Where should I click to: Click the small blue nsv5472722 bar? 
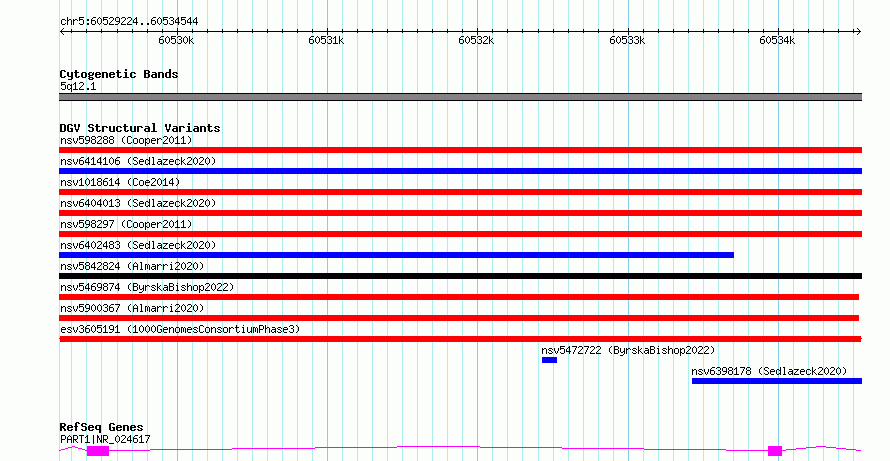click(x=549, y=360)
